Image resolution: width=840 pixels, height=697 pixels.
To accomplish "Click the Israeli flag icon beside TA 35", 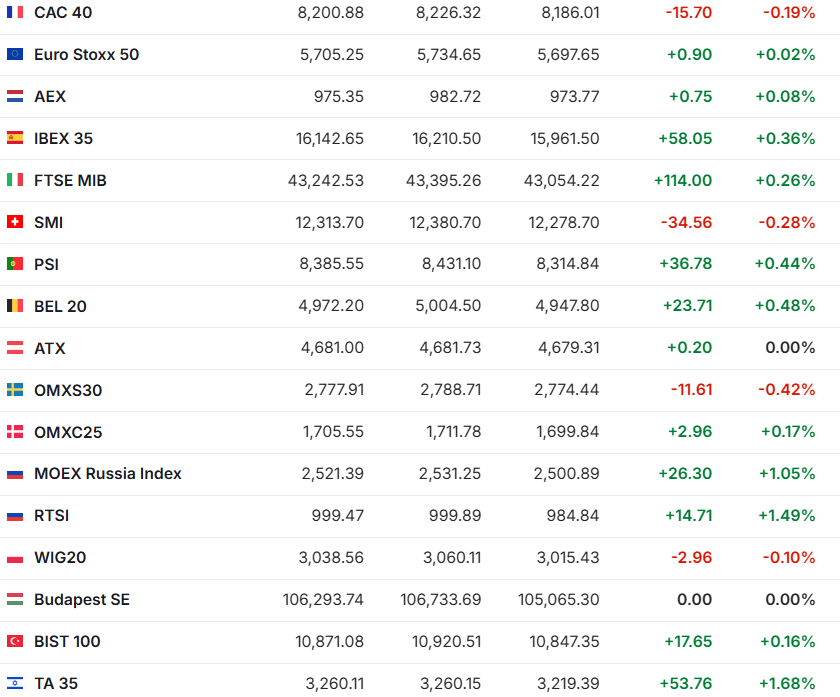I will point(14,684).
